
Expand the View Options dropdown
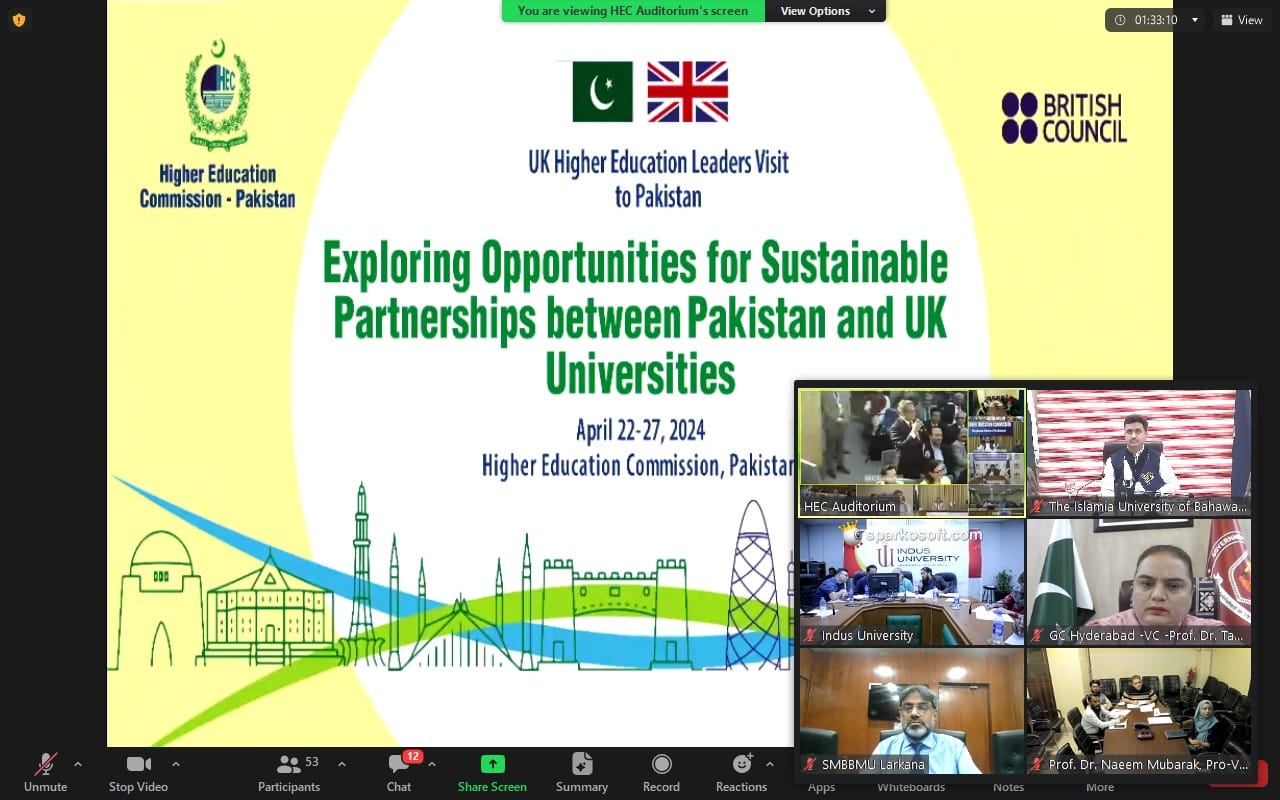(825, 11)
